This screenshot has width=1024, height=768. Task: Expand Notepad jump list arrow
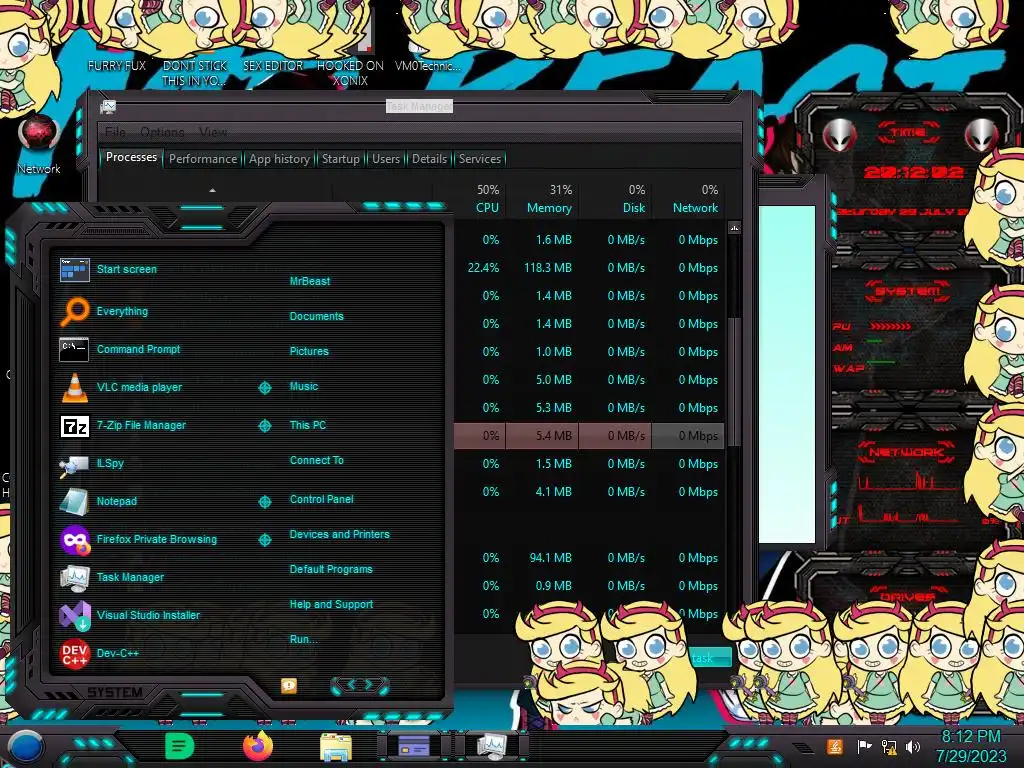264,502
